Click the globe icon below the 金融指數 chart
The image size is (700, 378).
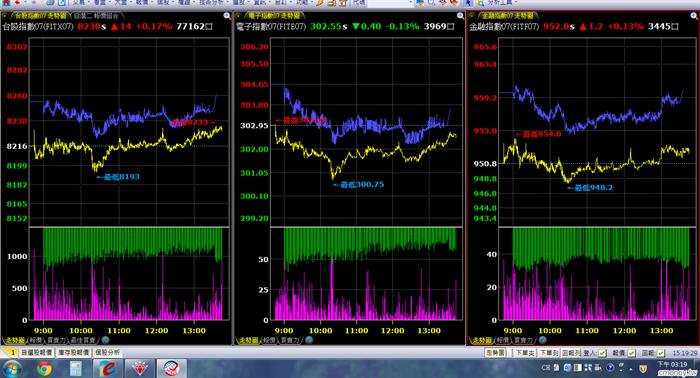542,340
